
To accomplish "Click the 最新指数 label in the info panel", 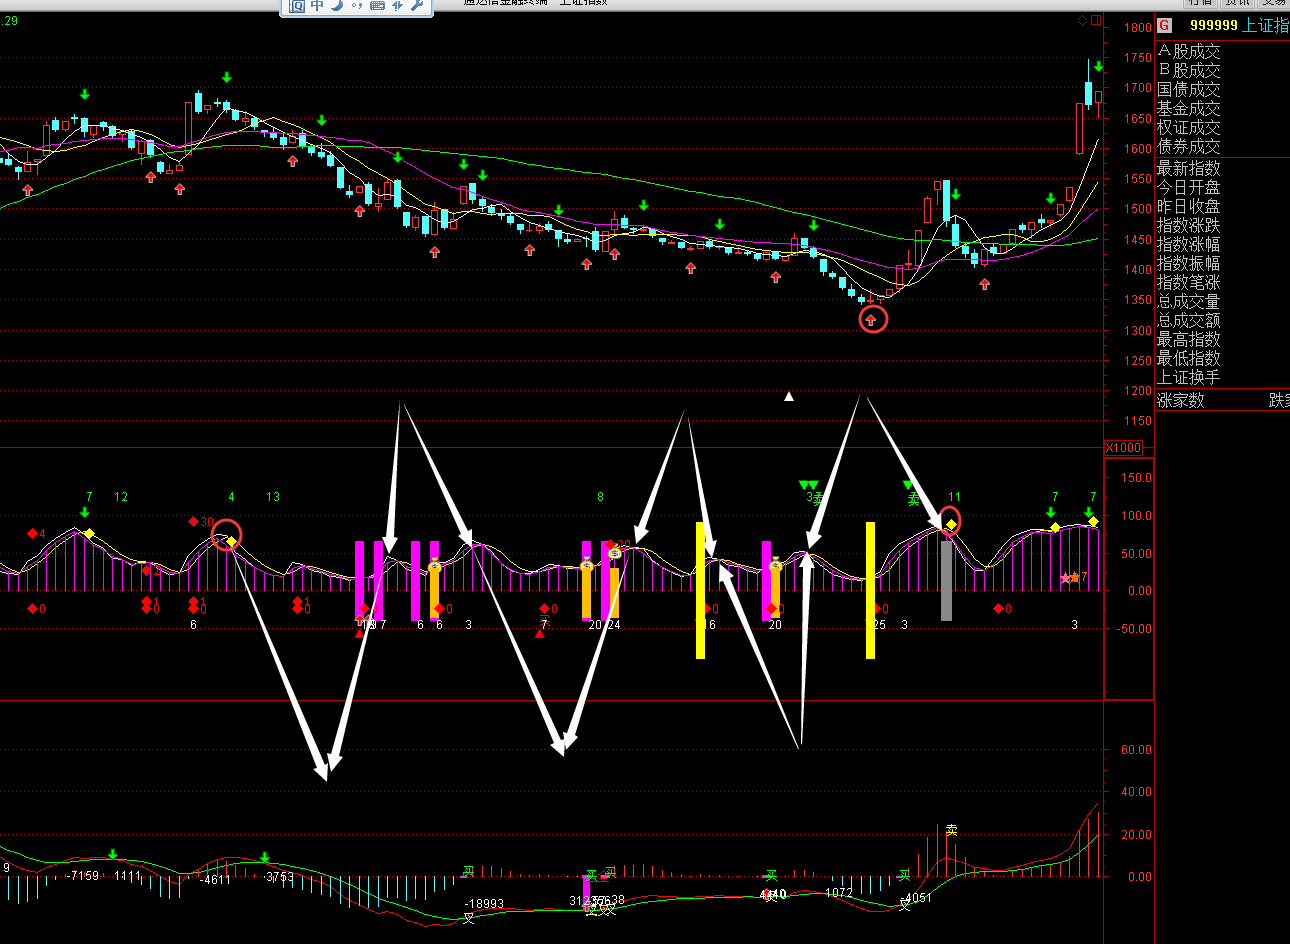I will click(x=1189, y=168).
